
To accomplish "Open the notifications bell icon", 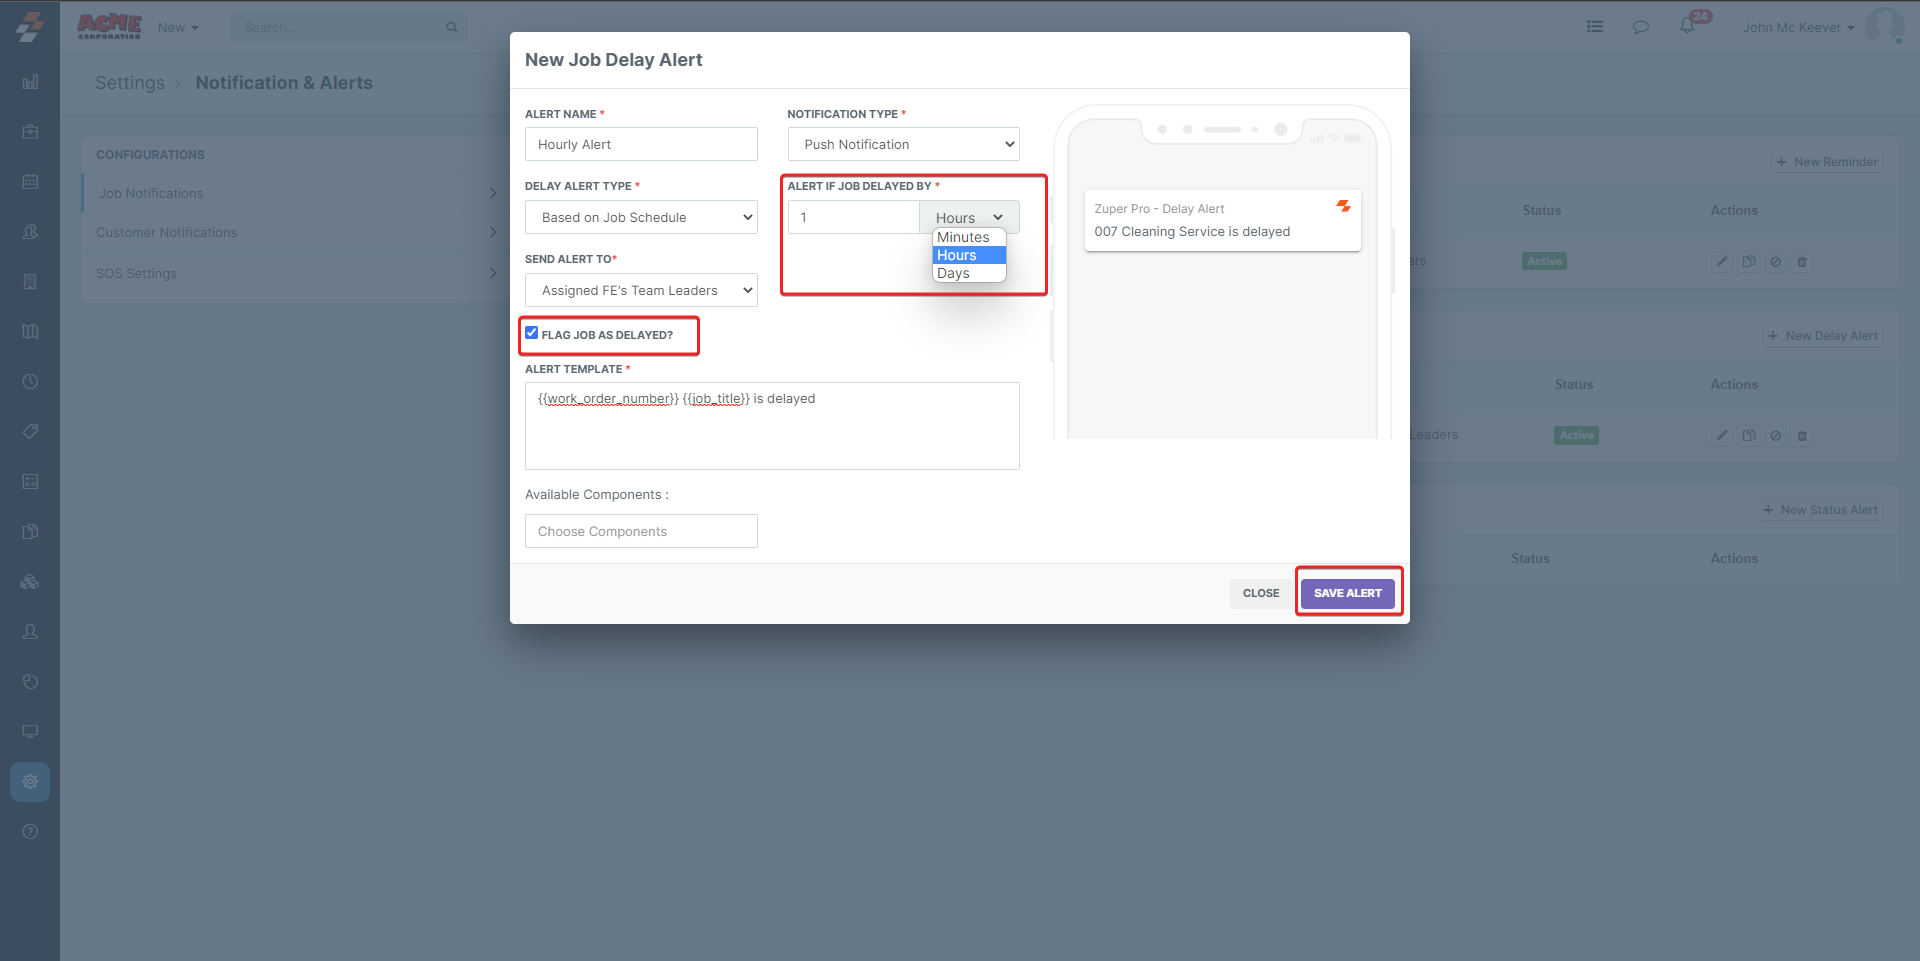I will (1688, 25).
